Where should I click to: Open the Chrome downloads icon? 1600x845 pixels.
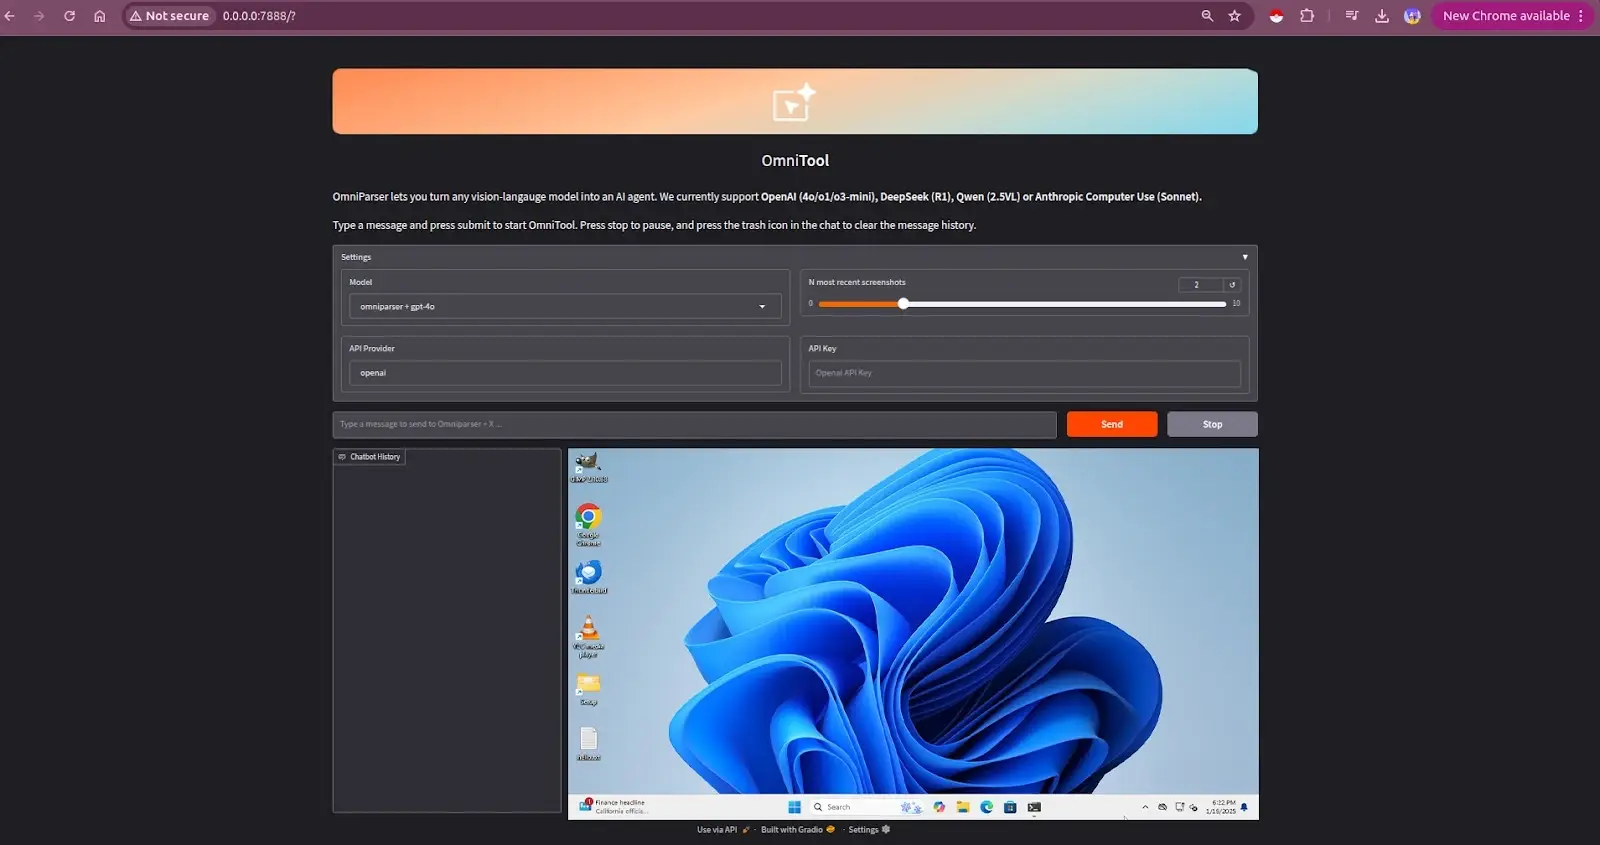tap(1382, 16)
